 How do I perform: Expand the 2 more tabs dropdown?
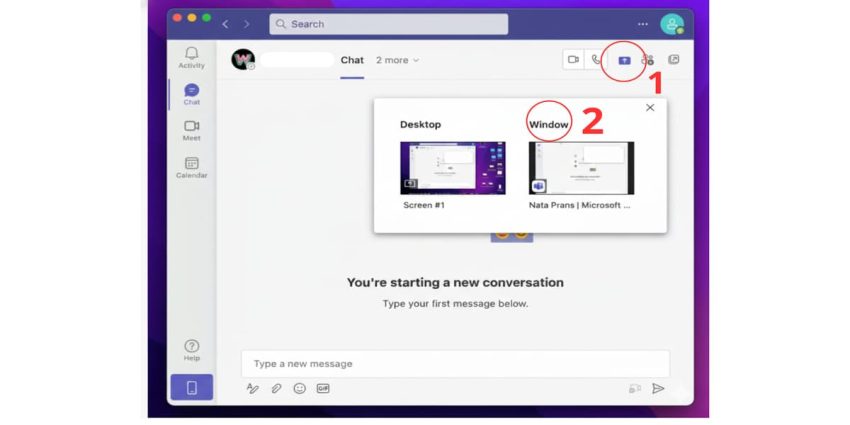397,60
